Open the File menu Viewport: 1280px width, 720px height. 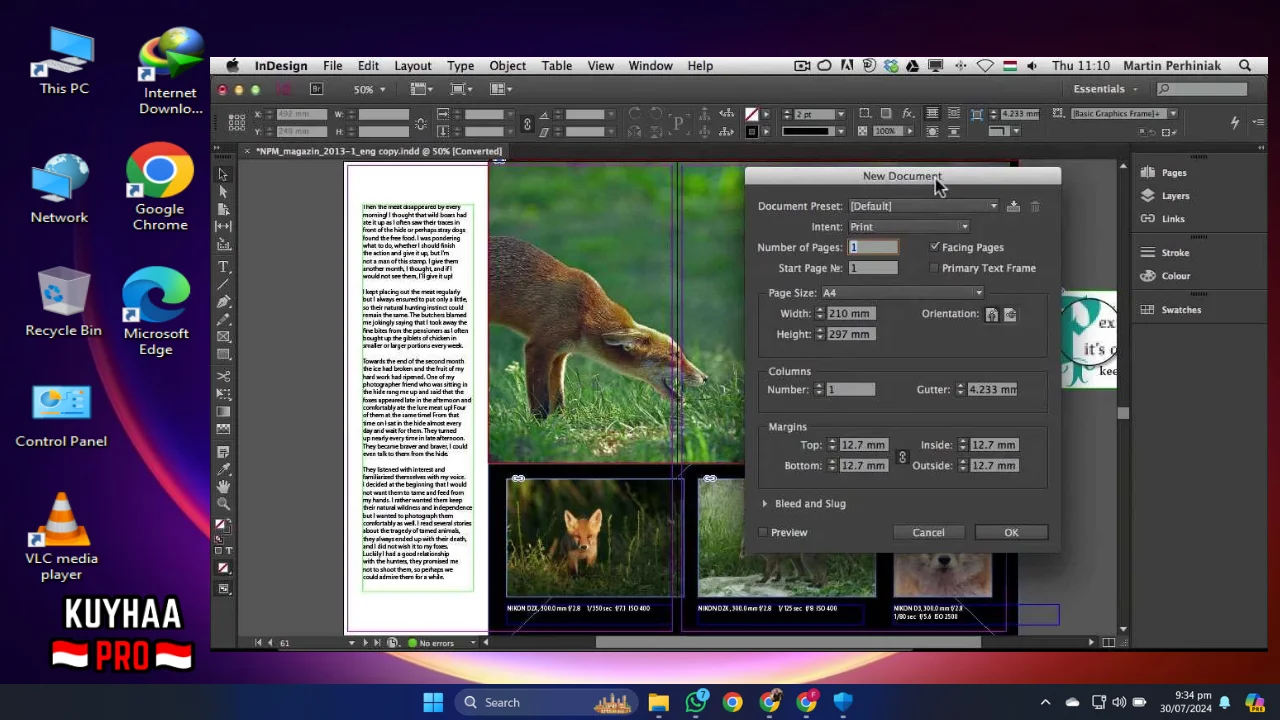(332, 66)
